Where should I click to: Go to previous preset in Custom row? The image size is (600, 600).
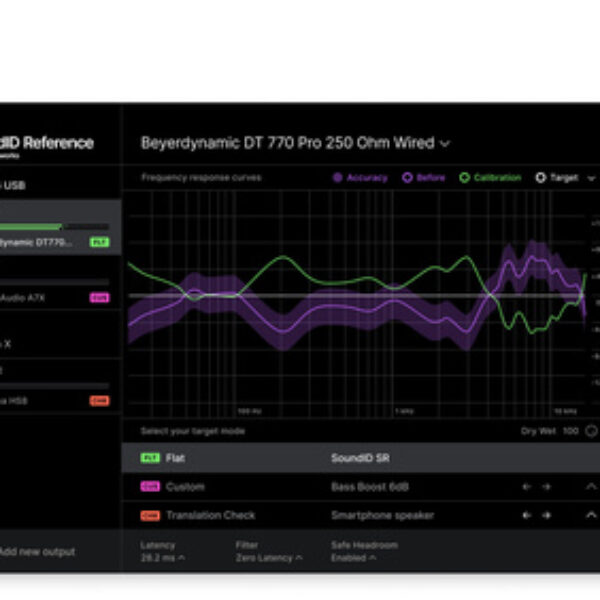click(x=527, y=487)
